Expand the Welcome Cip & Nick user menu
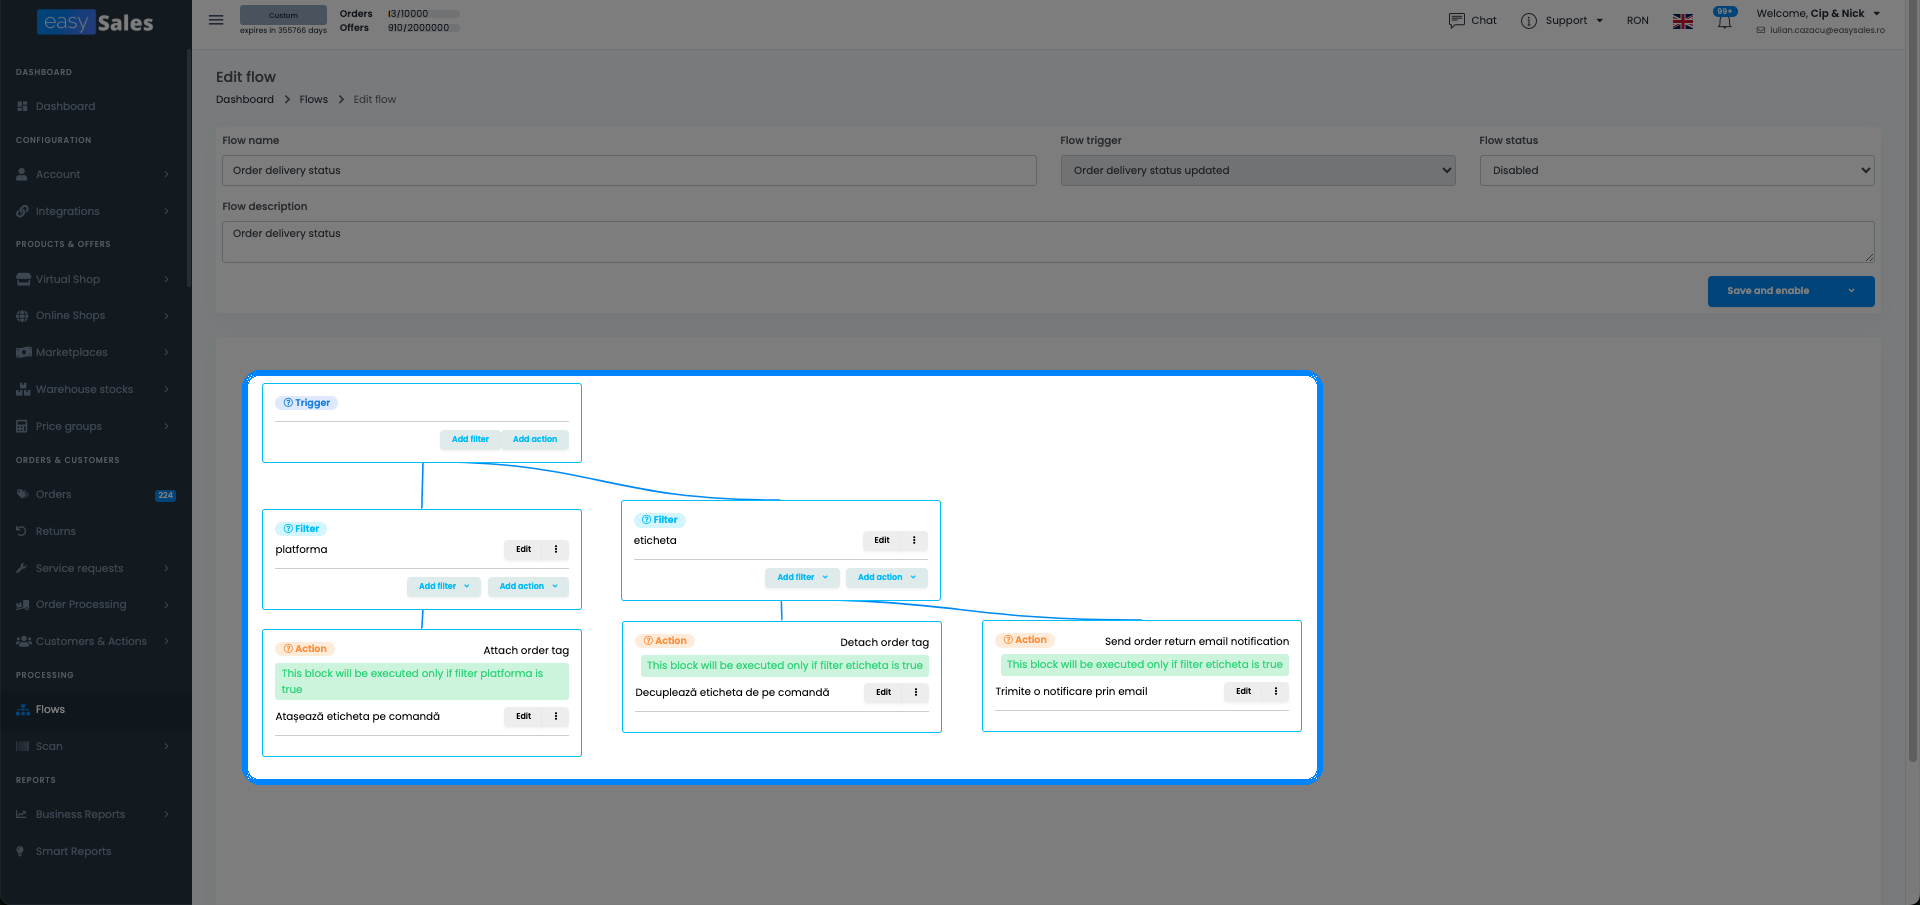The width and height of the screenshot is (1920, 905). pos(1819,14)
